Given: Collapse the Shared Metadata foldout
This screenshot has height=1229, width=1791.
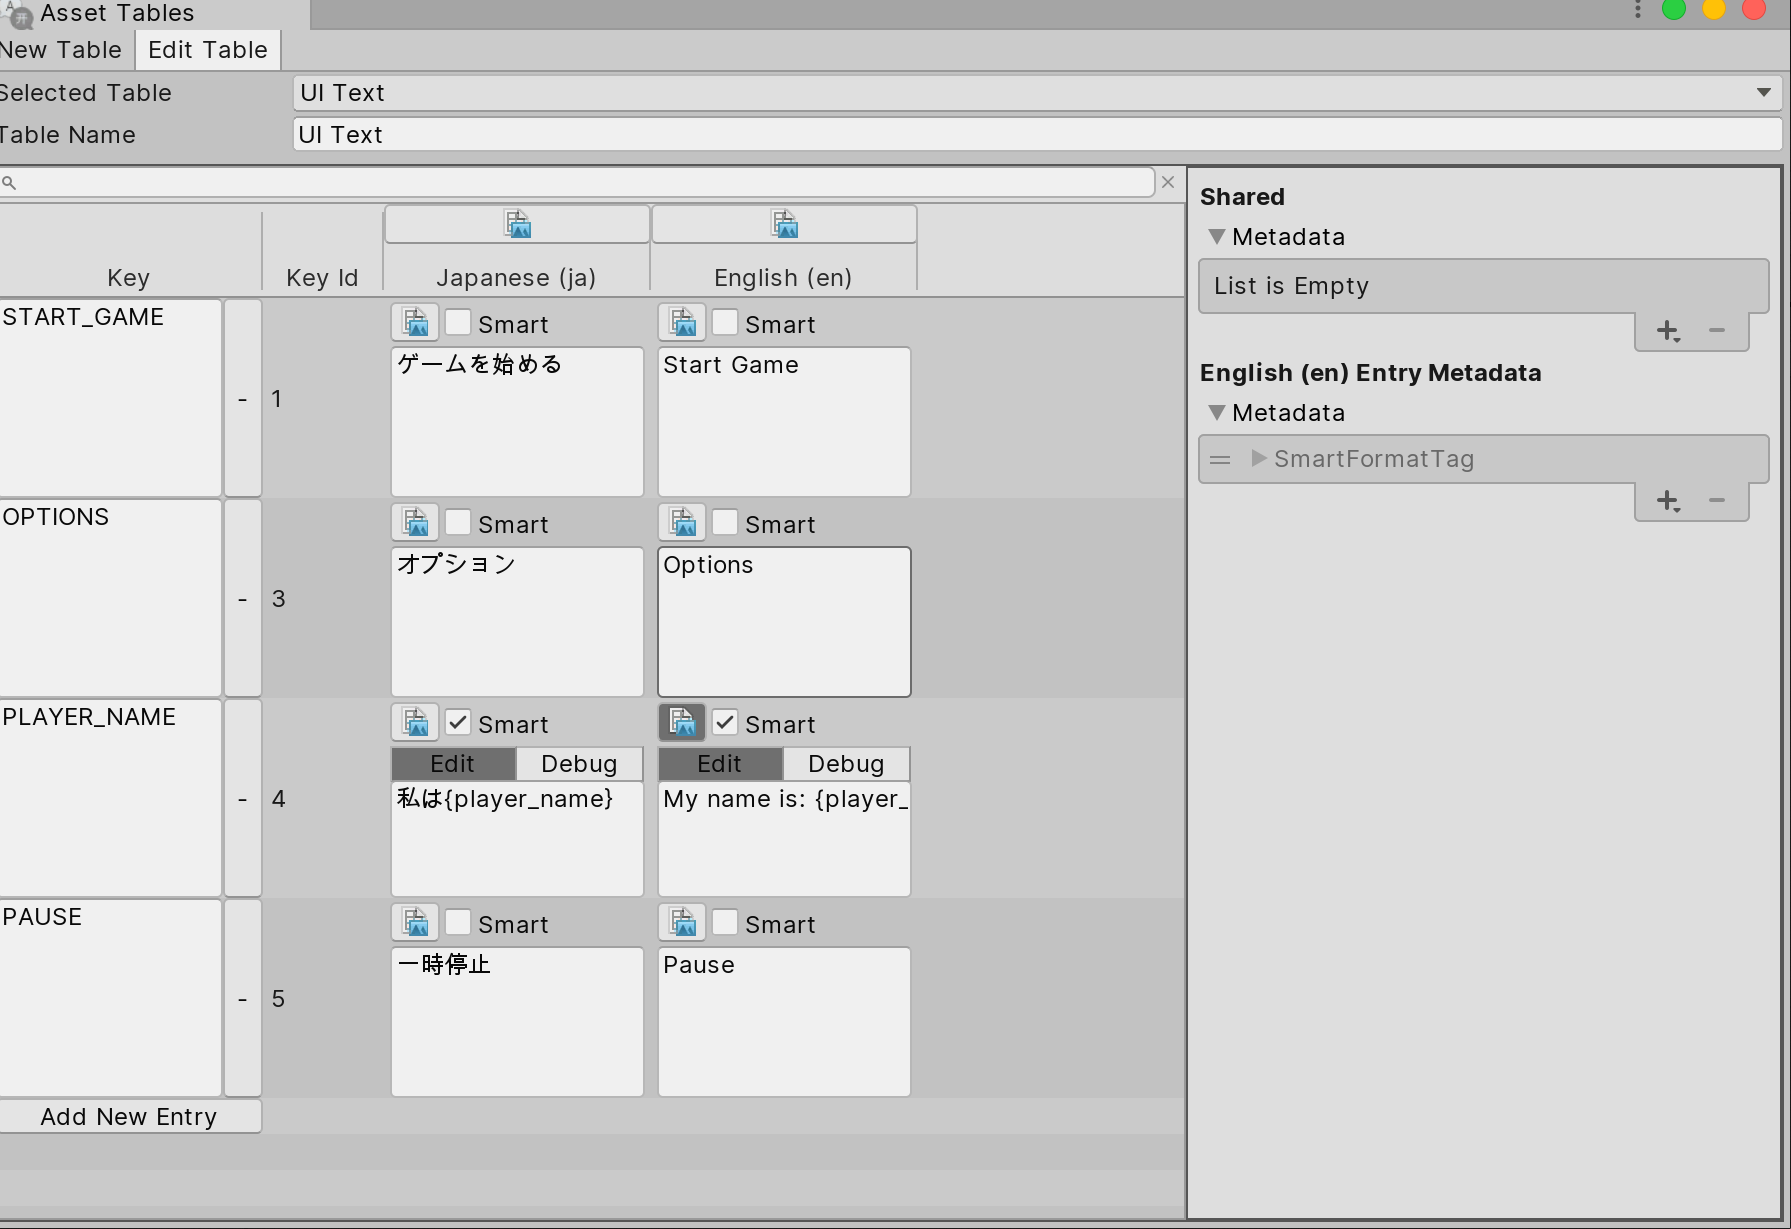Looking at the screenshot, I should coord(1217,237).
